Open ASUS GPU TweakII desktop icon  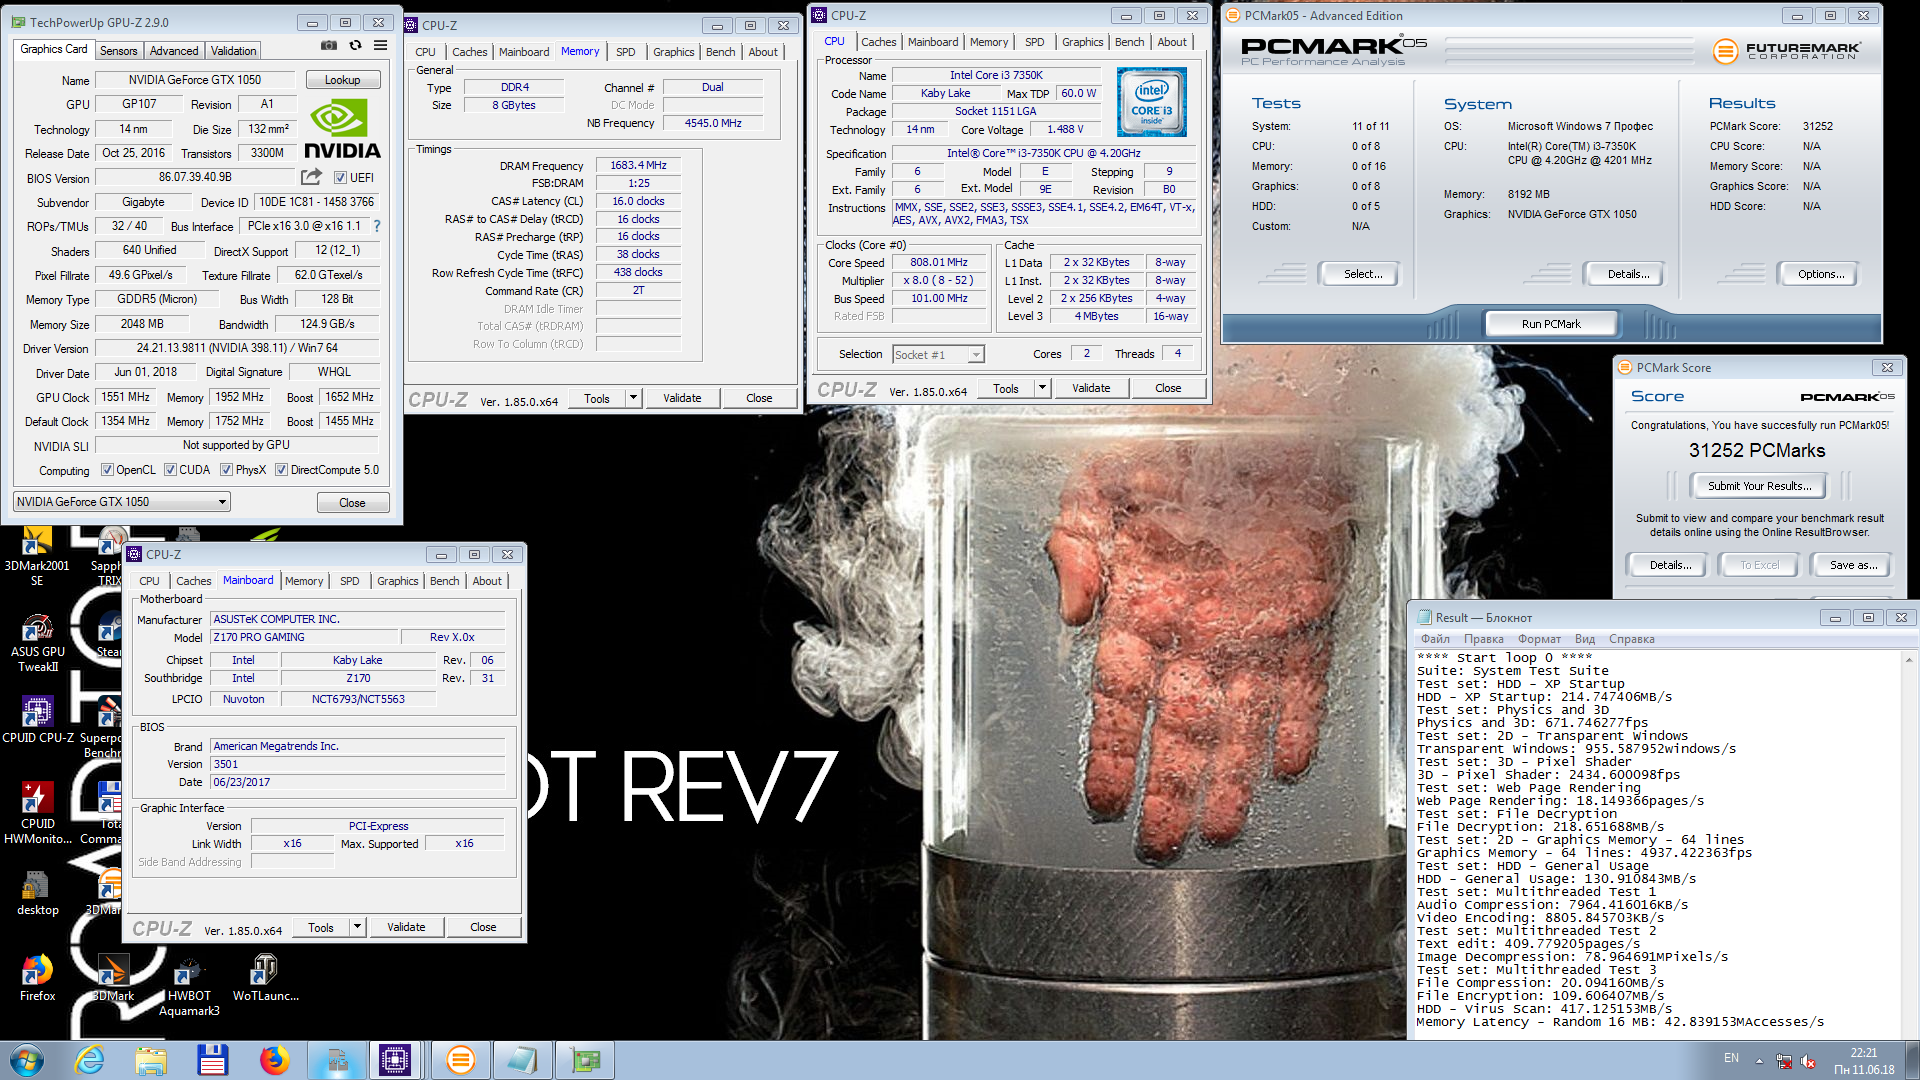(38, 642)
